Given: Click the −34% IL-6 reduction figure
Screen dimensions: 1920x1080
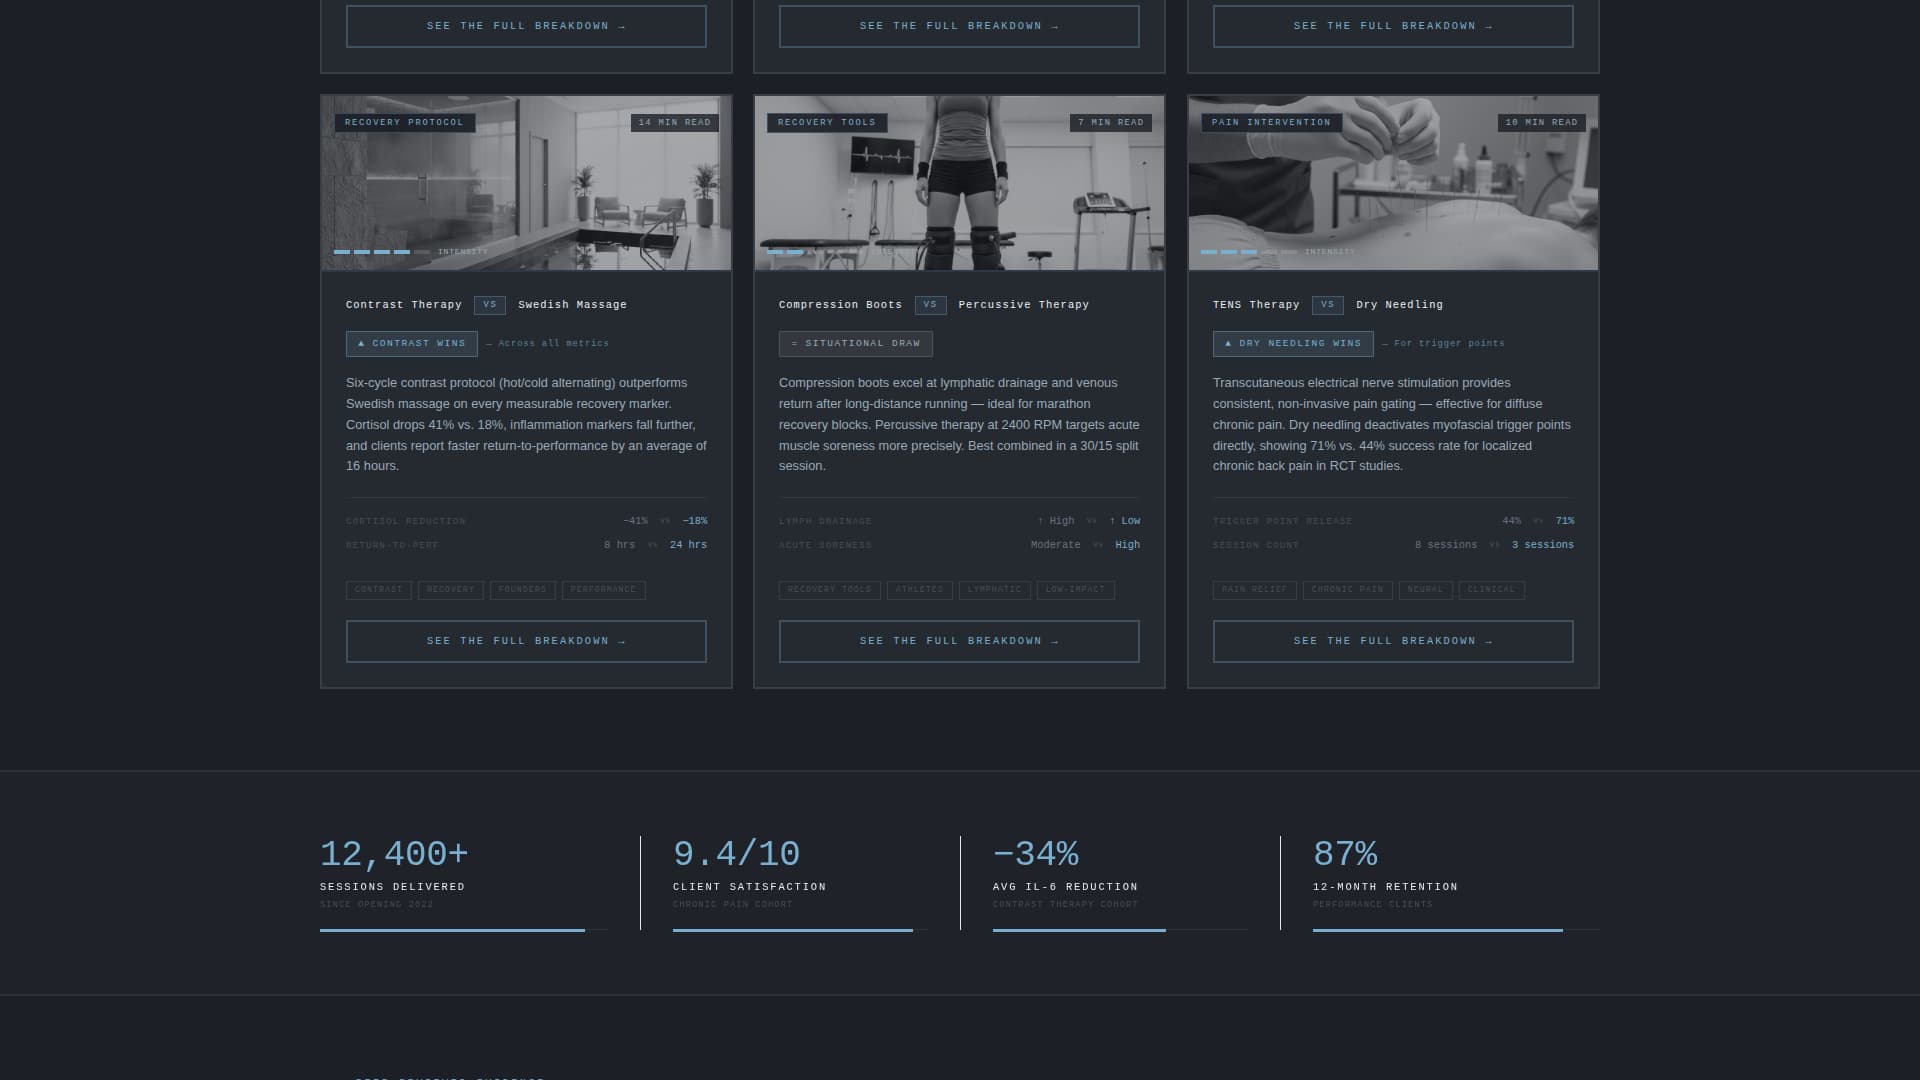Looking at the screenshot, I should click(x=1036, y=854).
